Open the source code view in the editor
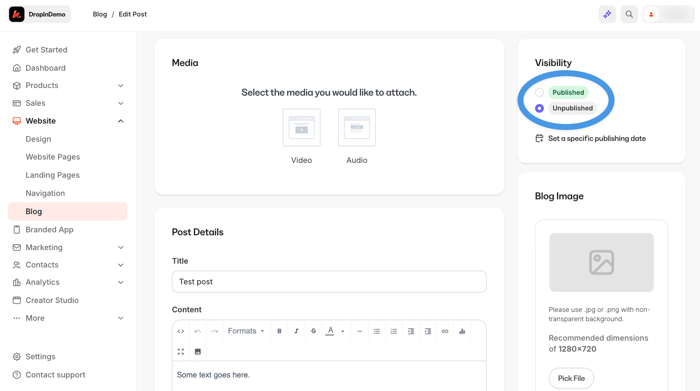700x391 pixels. (x=181, y=331)
